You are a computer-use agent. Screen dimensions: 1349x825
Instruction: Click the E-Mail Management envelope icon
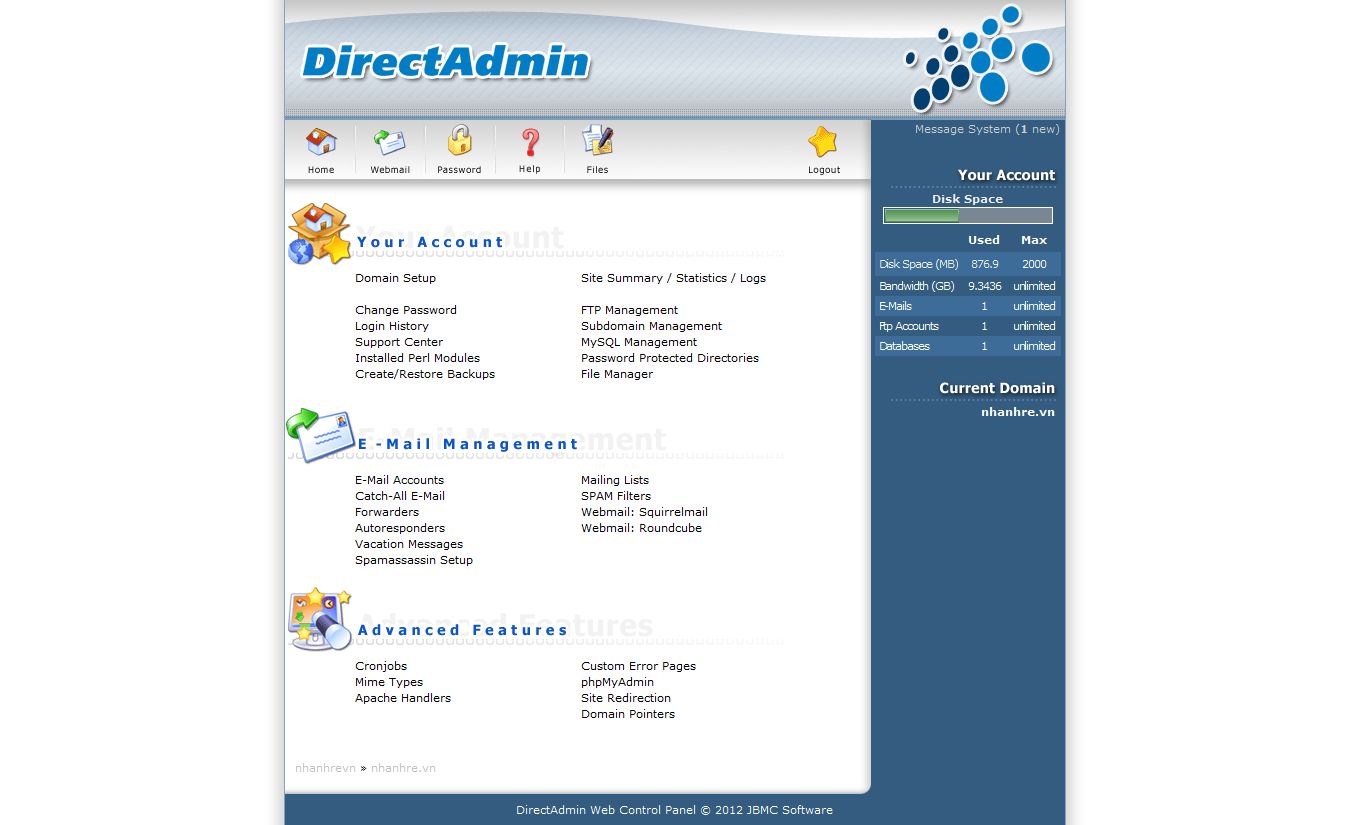320,435
